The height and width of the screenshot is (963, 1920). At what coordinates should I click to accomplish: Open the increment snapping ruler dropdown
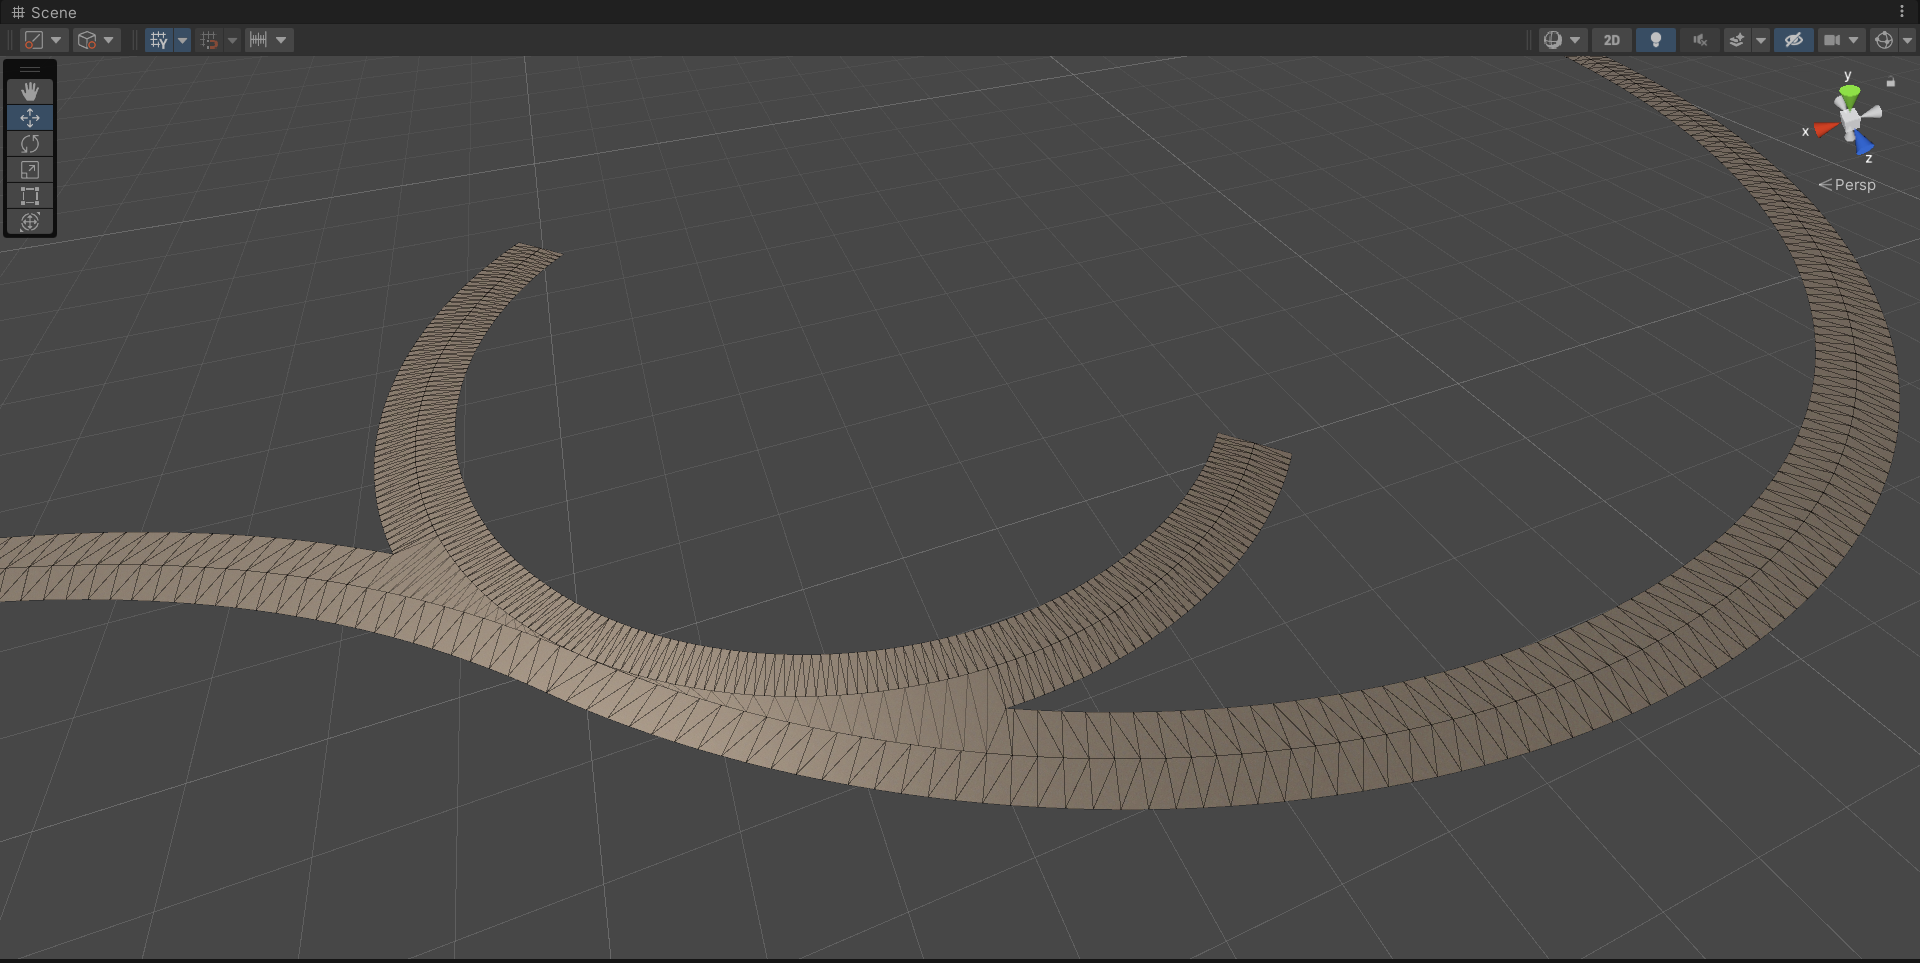pos(269,40)
